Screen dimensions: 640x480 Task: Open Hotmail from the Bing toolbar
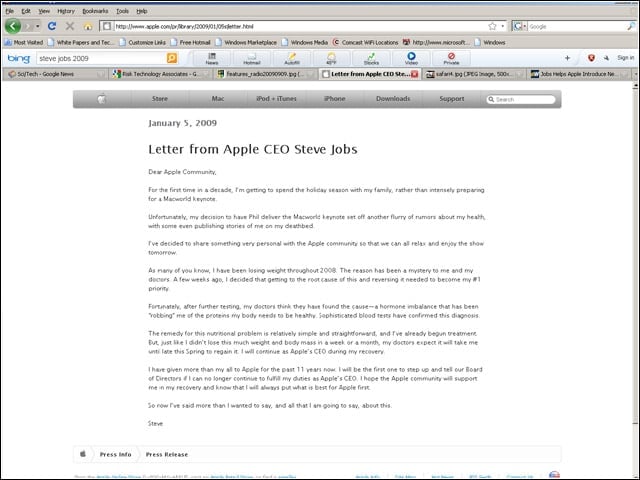click(252, 58)
